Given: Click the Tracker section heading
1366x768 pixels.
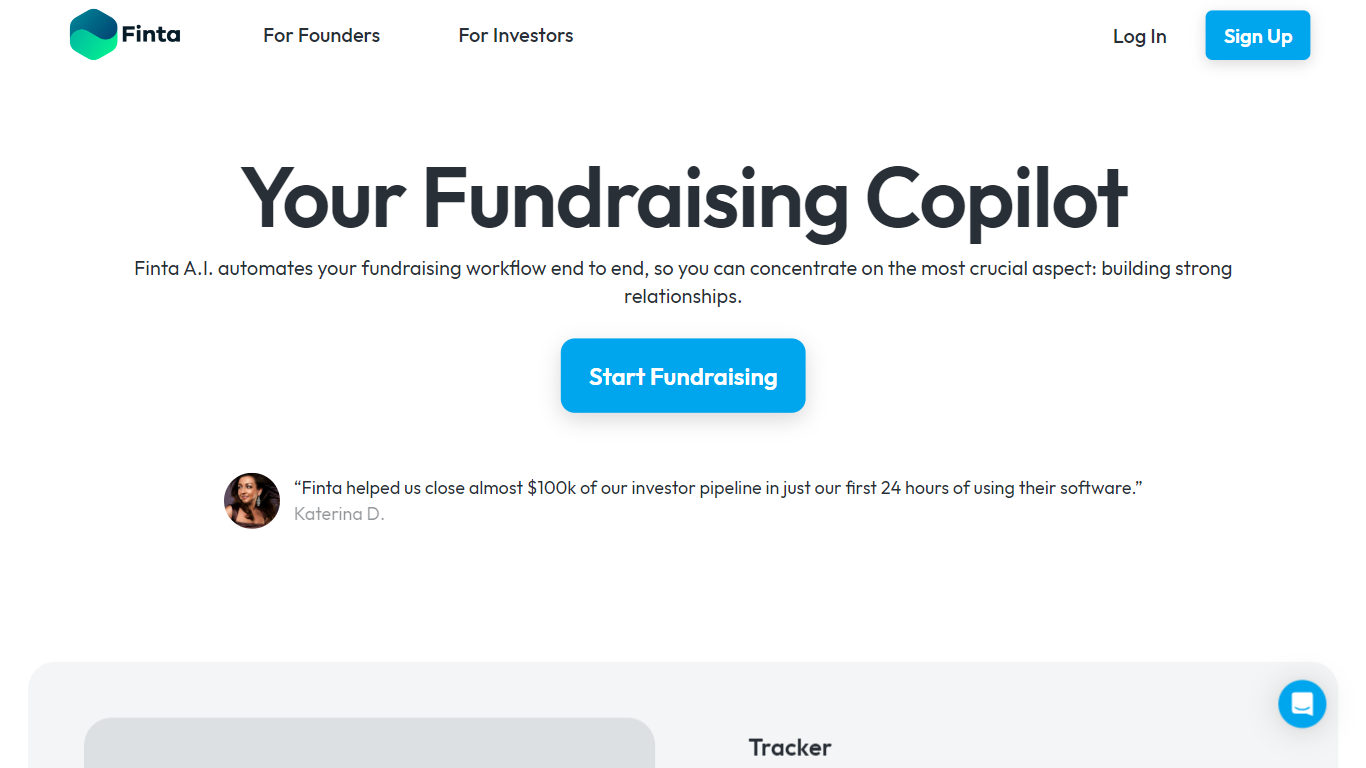Looking at the screenshot, I should (x=790, y=747).
